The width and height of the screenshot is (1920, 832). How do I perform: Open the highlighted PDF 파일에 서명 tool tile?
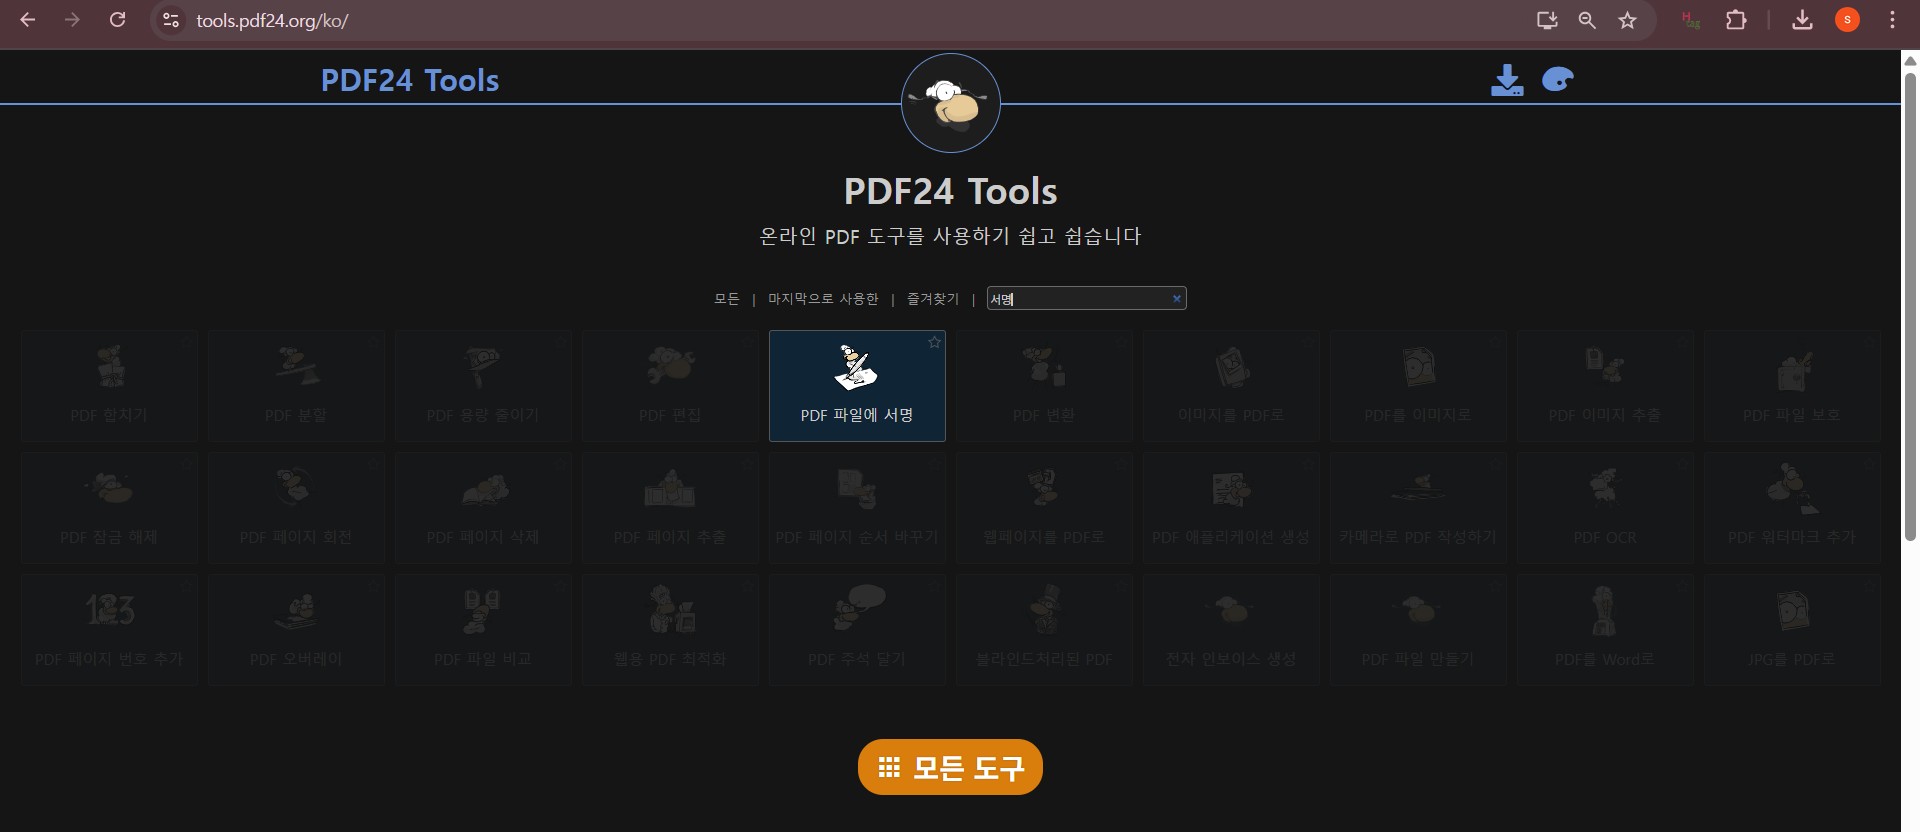857,386
